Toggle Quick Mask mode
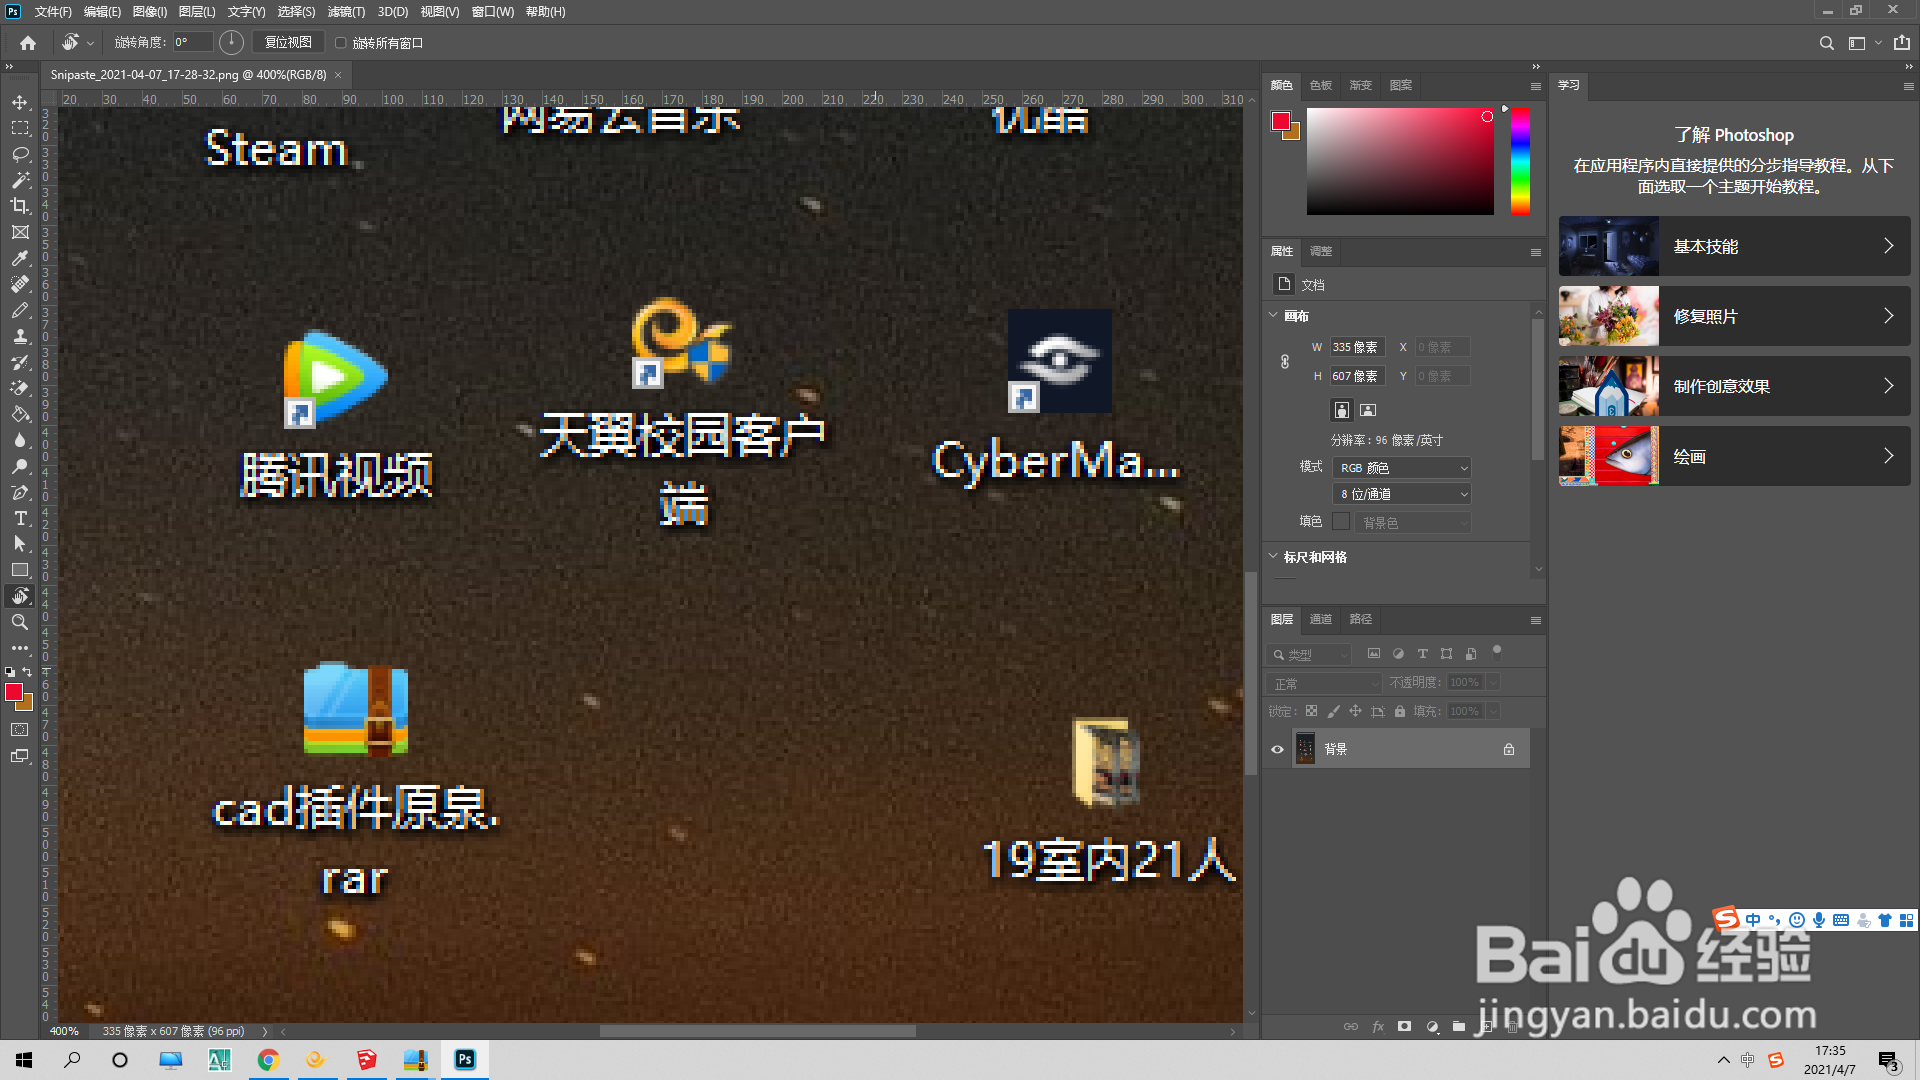The image size is (1920, 1080). click(x=20, y=730)
